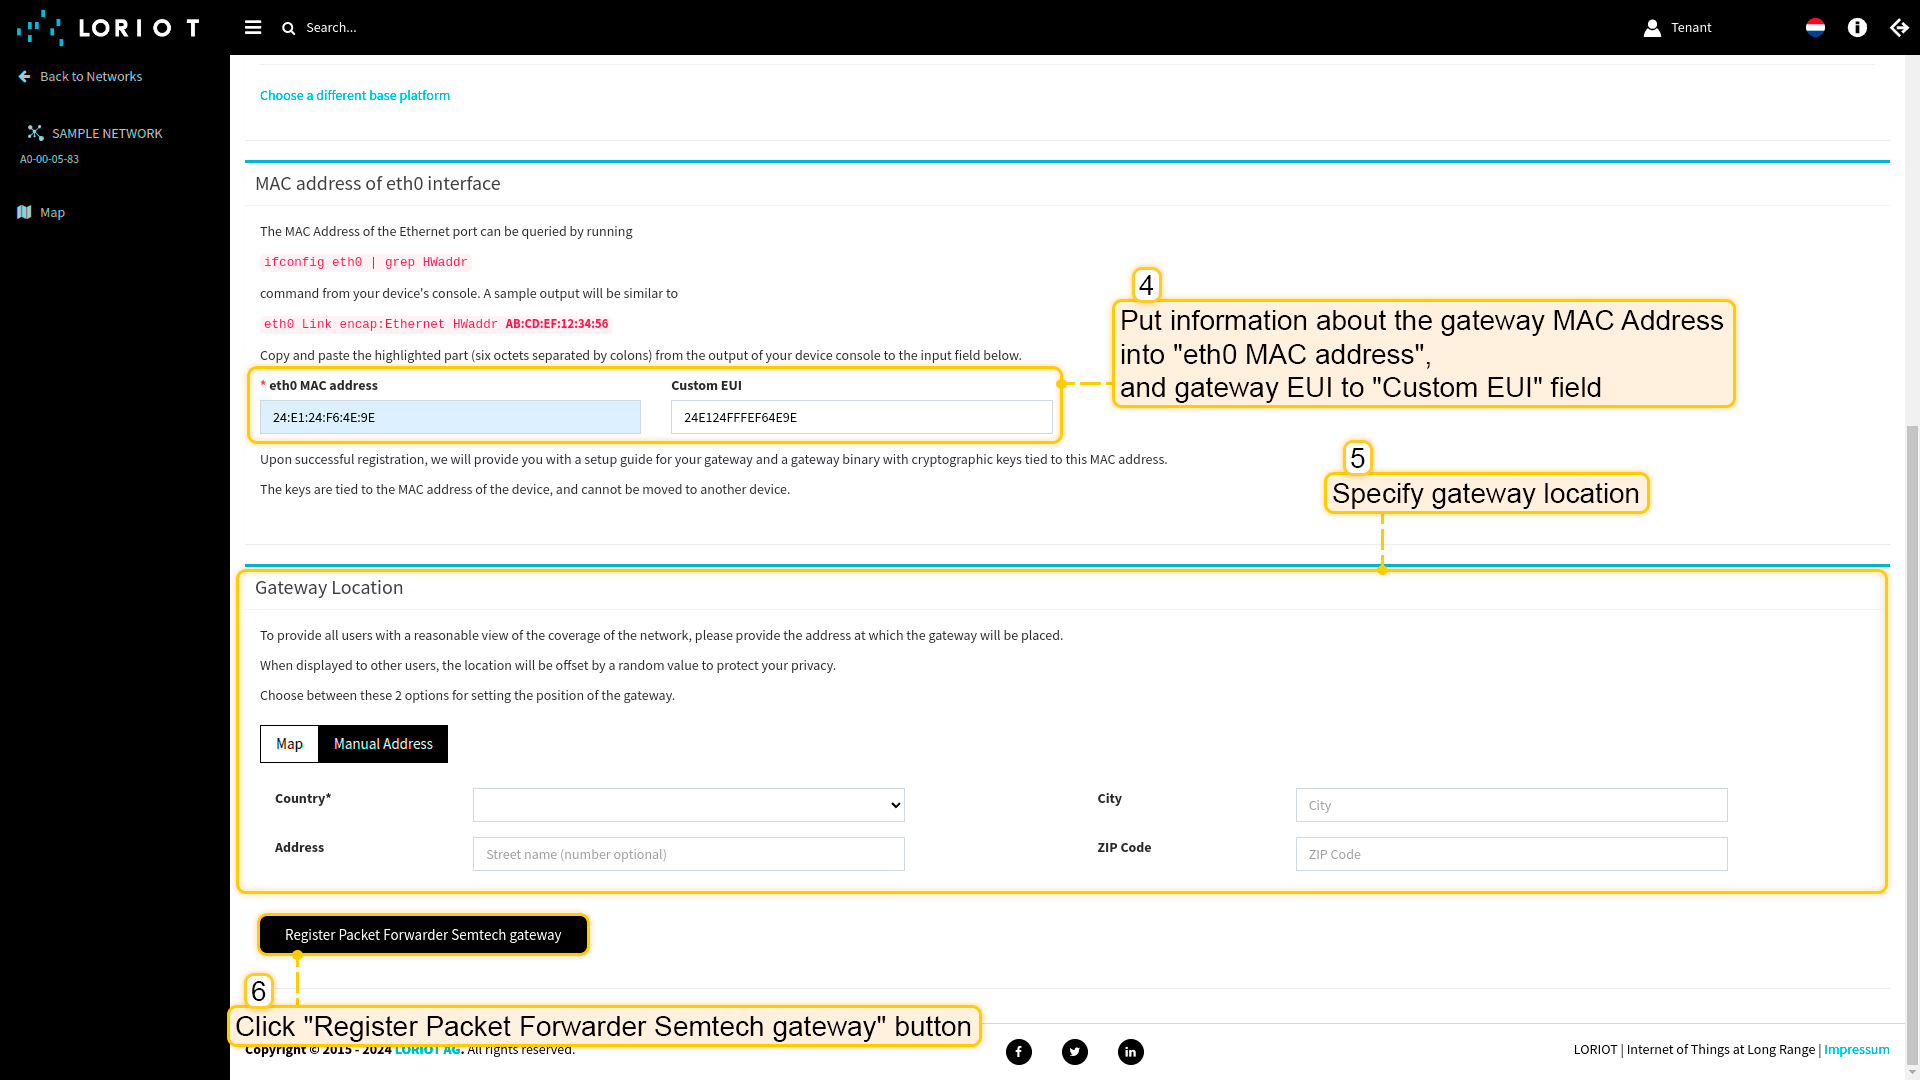Click inside the Custom EUI field
Viewport: 1920px width, 1080px height.
pyautogui.click(x=861, y=417)
